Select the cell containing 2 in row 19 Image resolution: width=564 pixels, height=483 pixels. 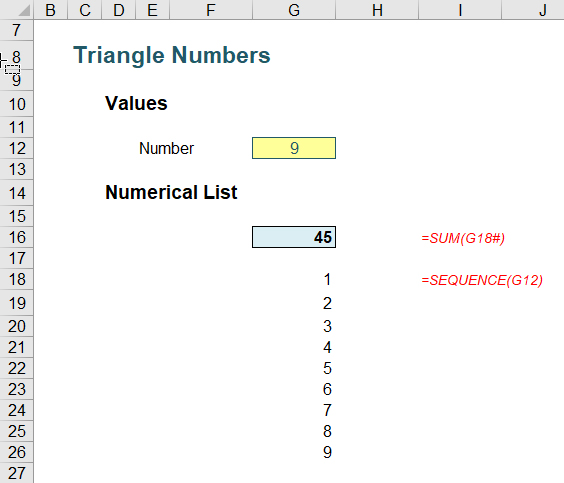(x=294, y=303)
